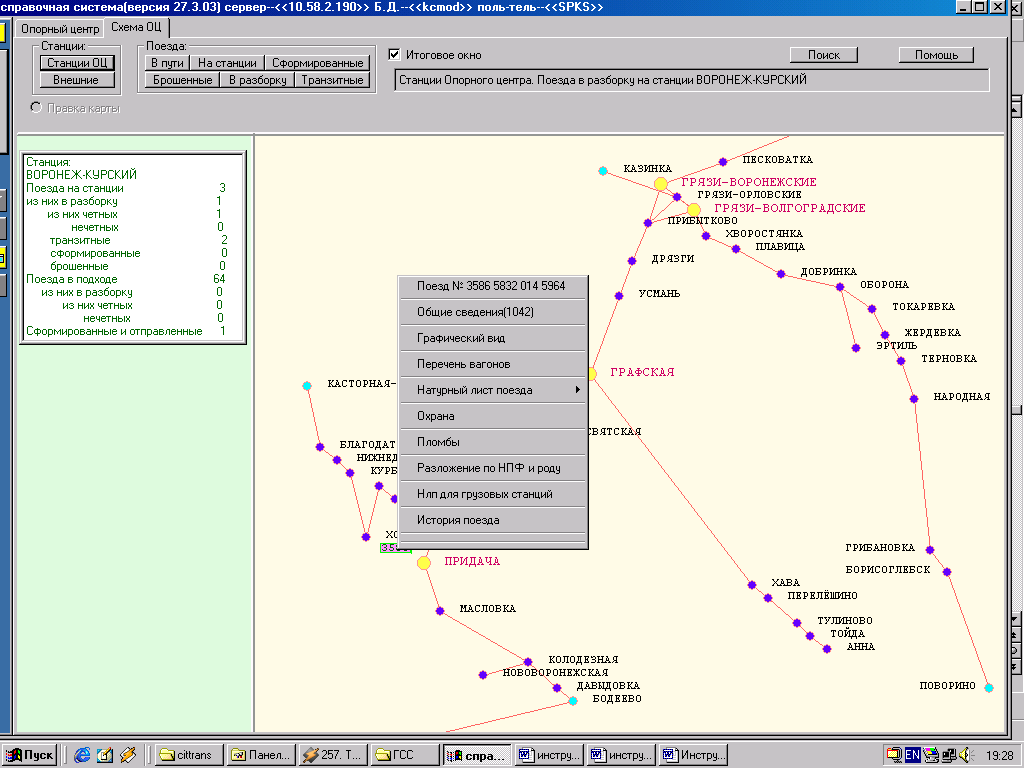1024x768 pixels.
Task: Select the Грибановка station node
Action: (x=930, y=550)
